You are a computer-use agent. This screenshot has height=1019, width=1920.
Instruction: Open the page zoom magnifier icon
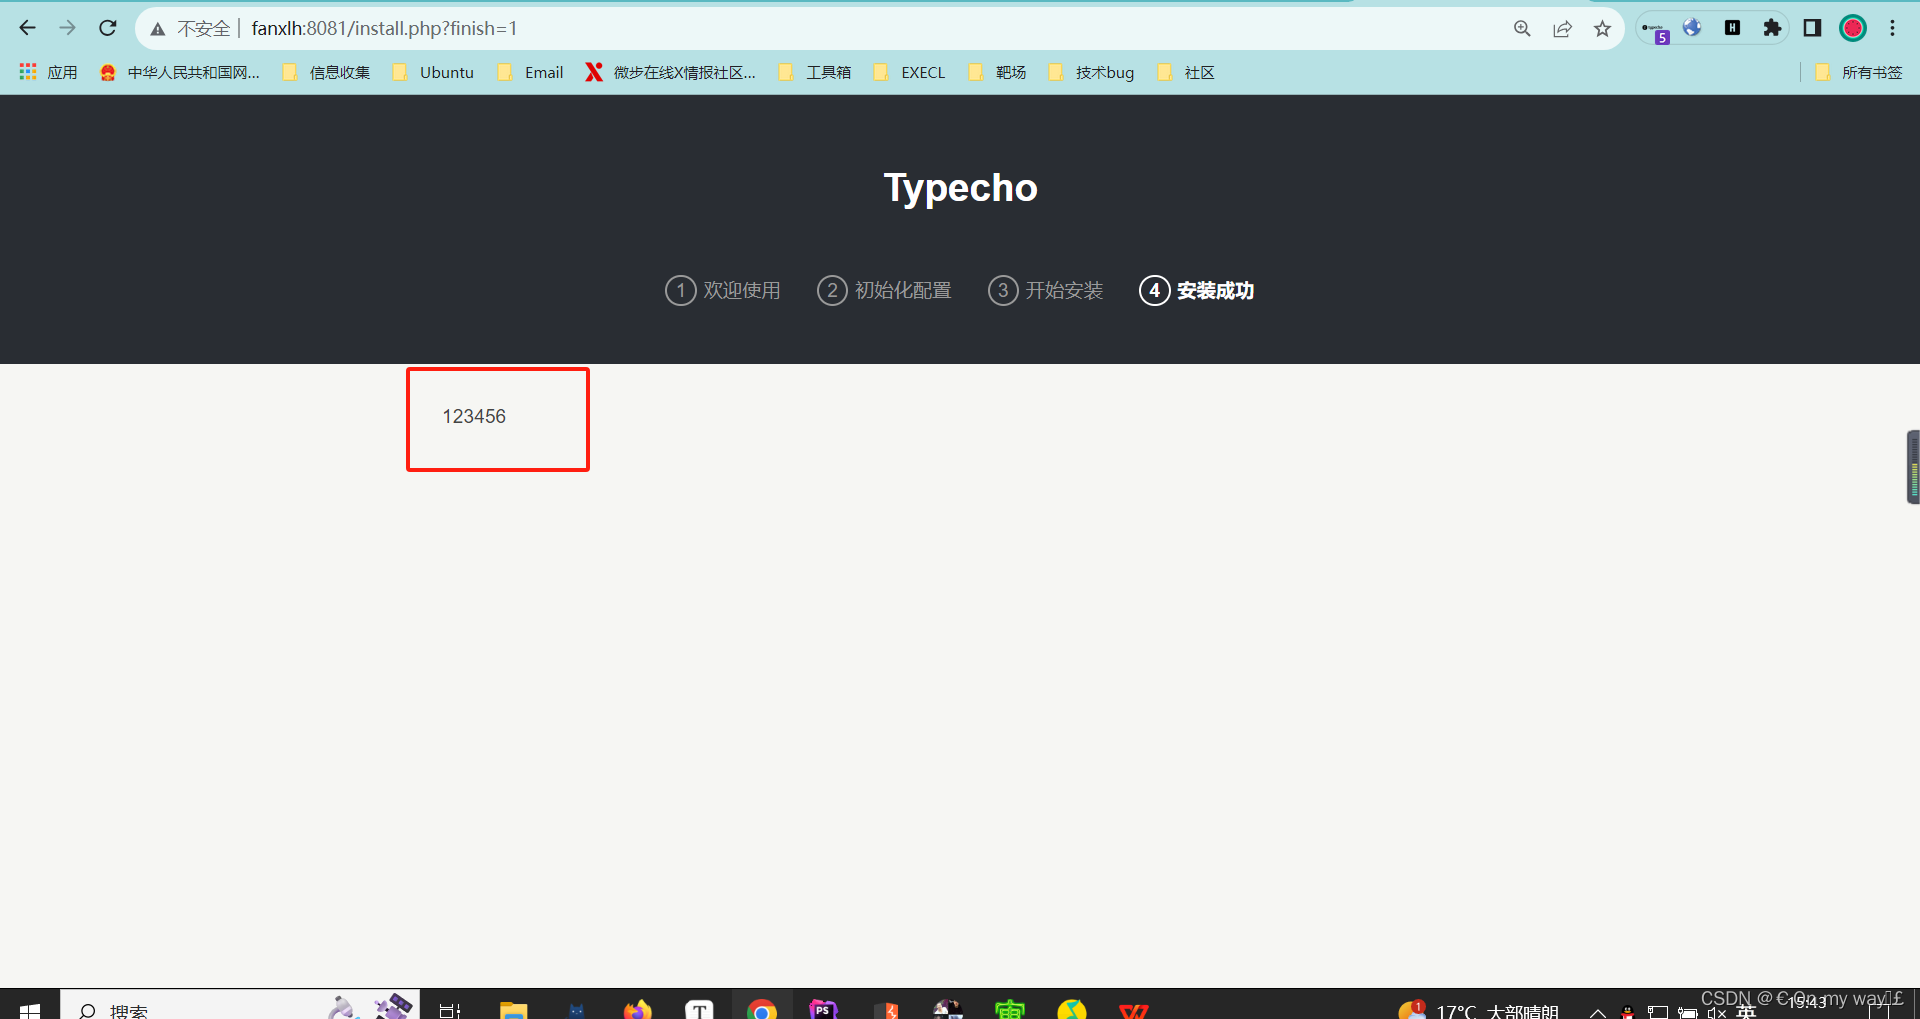point(1522,29)
